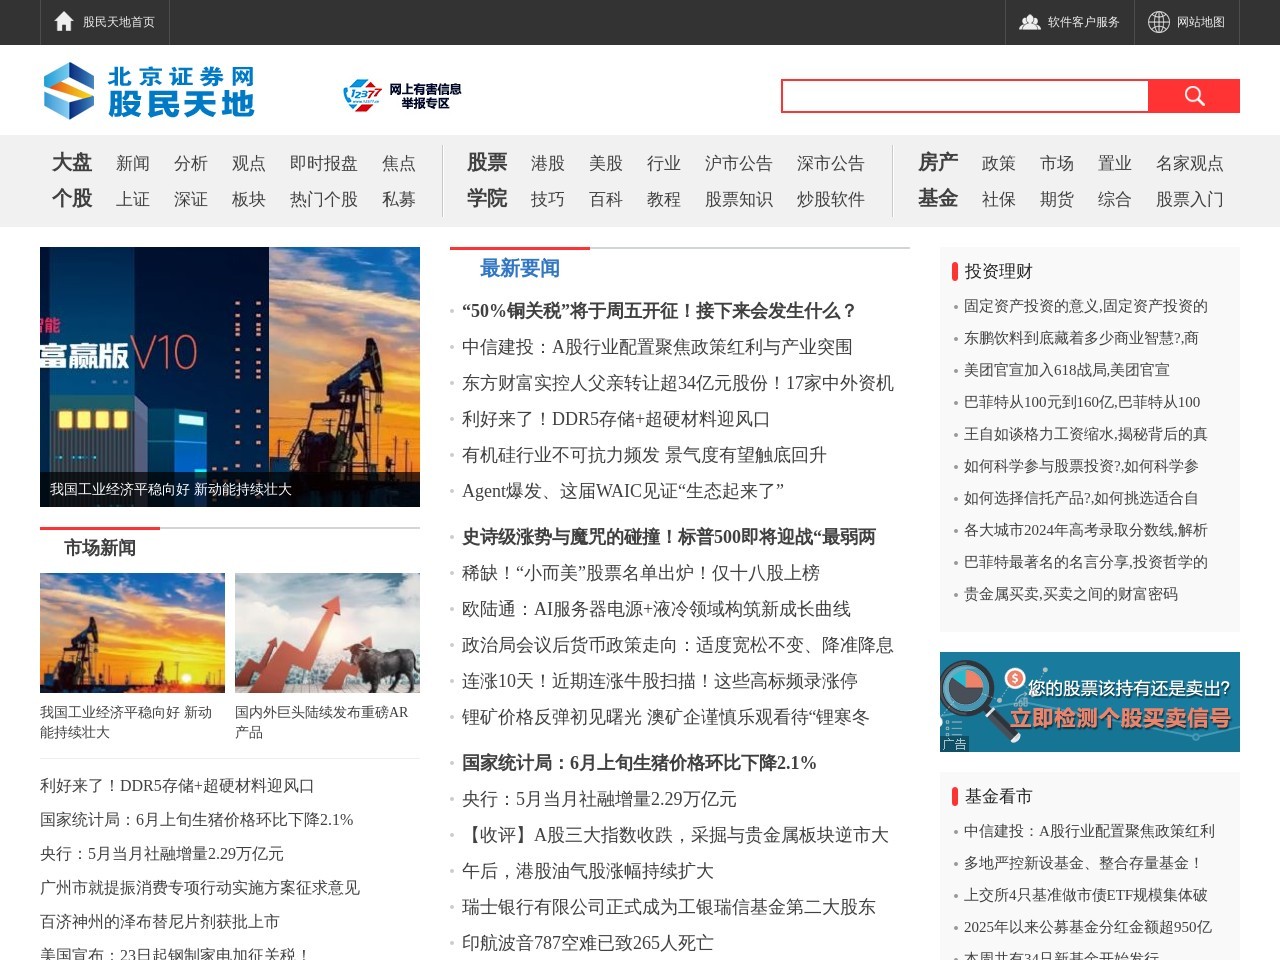Open the 最新要闻 section heading
The width and height of the screenshot is (1280, 960).
point(520,268)
